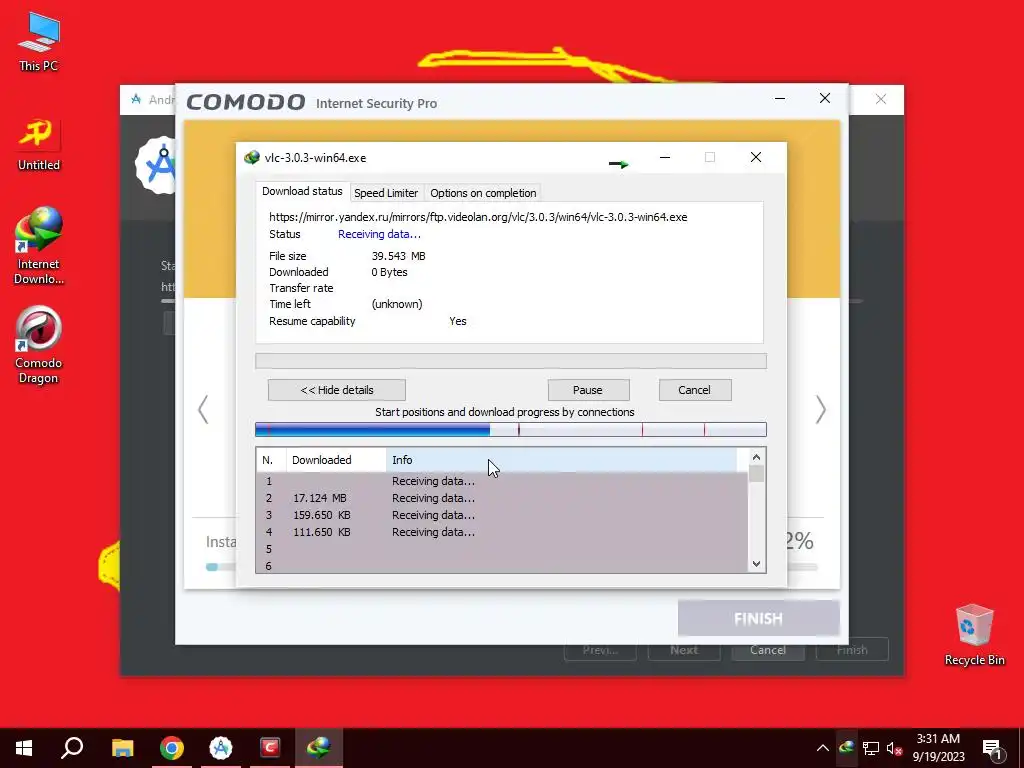Click Cancel in Android Studio window
This screenshot has width=1024, height=768.
768,650
